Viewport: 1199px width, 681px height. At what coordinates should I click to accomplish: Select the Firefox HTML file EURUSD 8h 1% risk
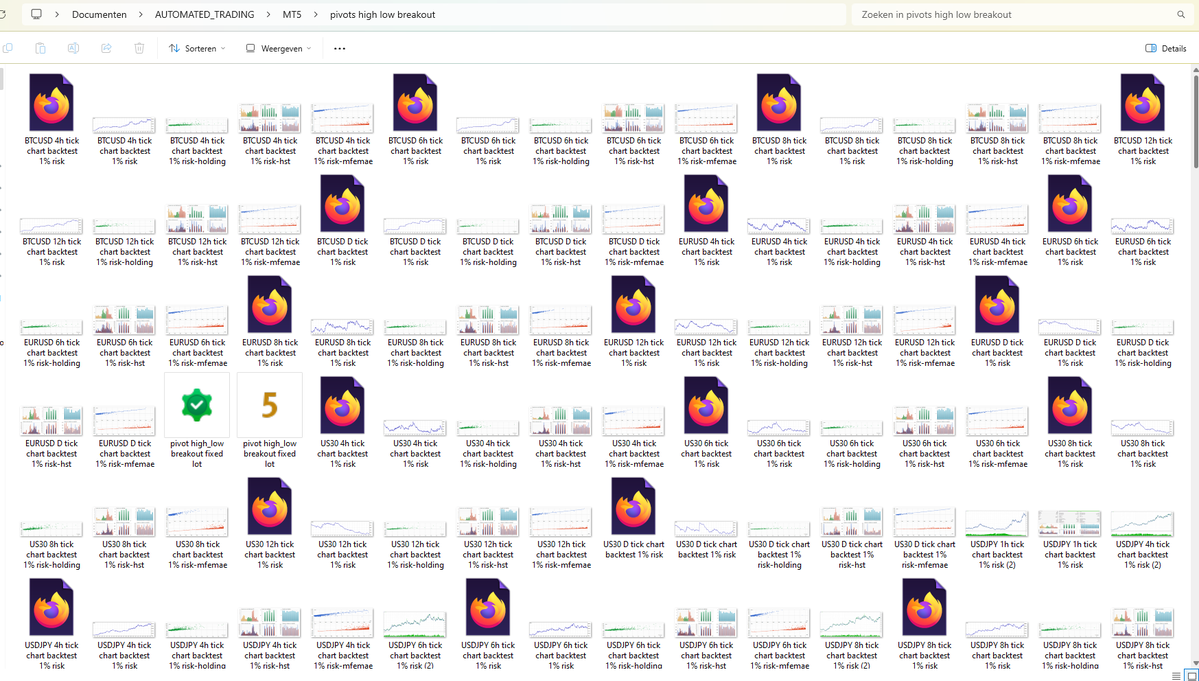[x=270, y=304]
